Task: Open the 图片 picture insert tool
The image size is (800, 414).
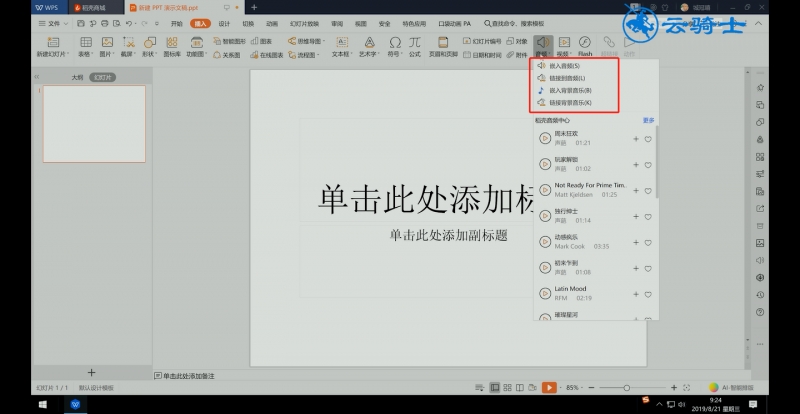Action: (x=107, y=42)
